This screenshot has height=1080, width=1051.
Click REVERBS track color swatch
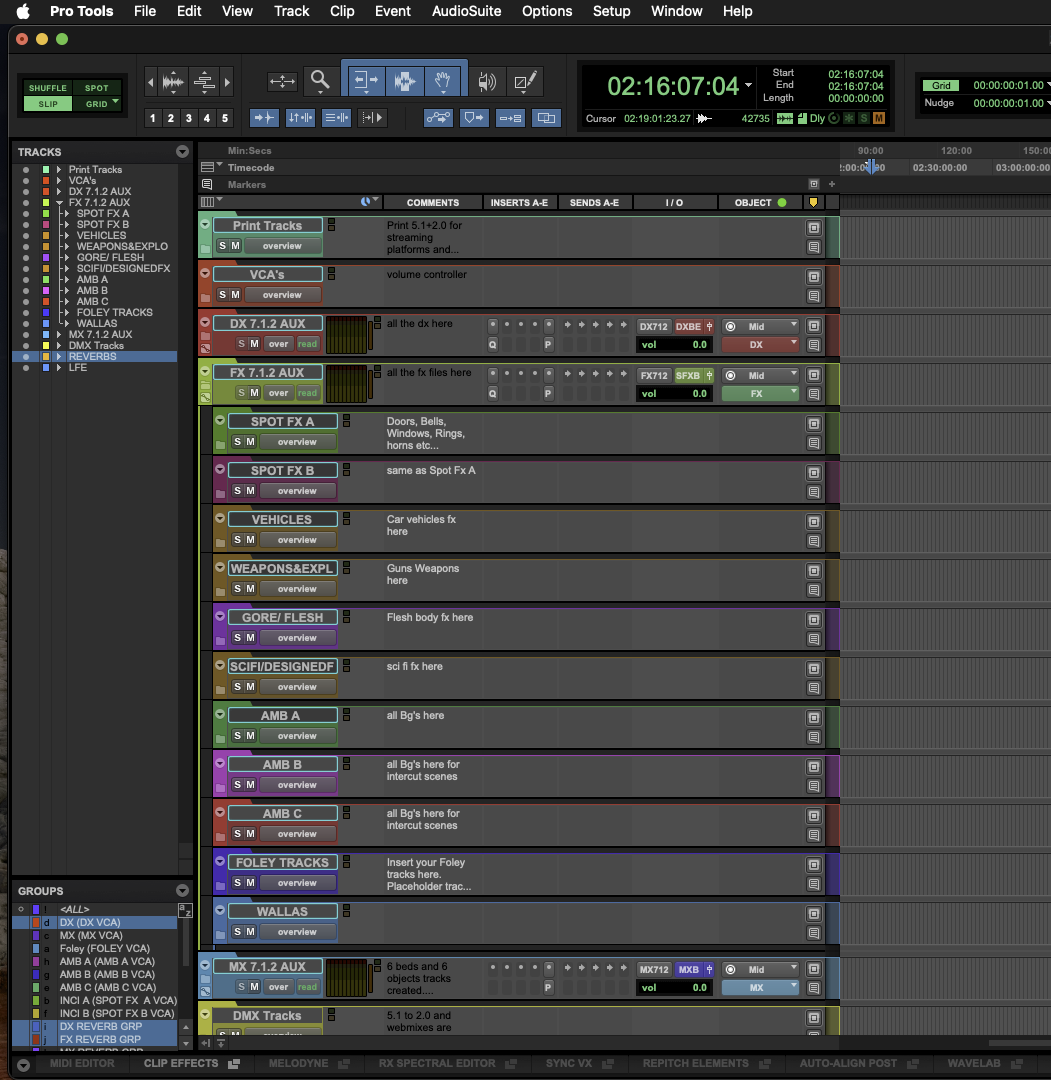46,357
